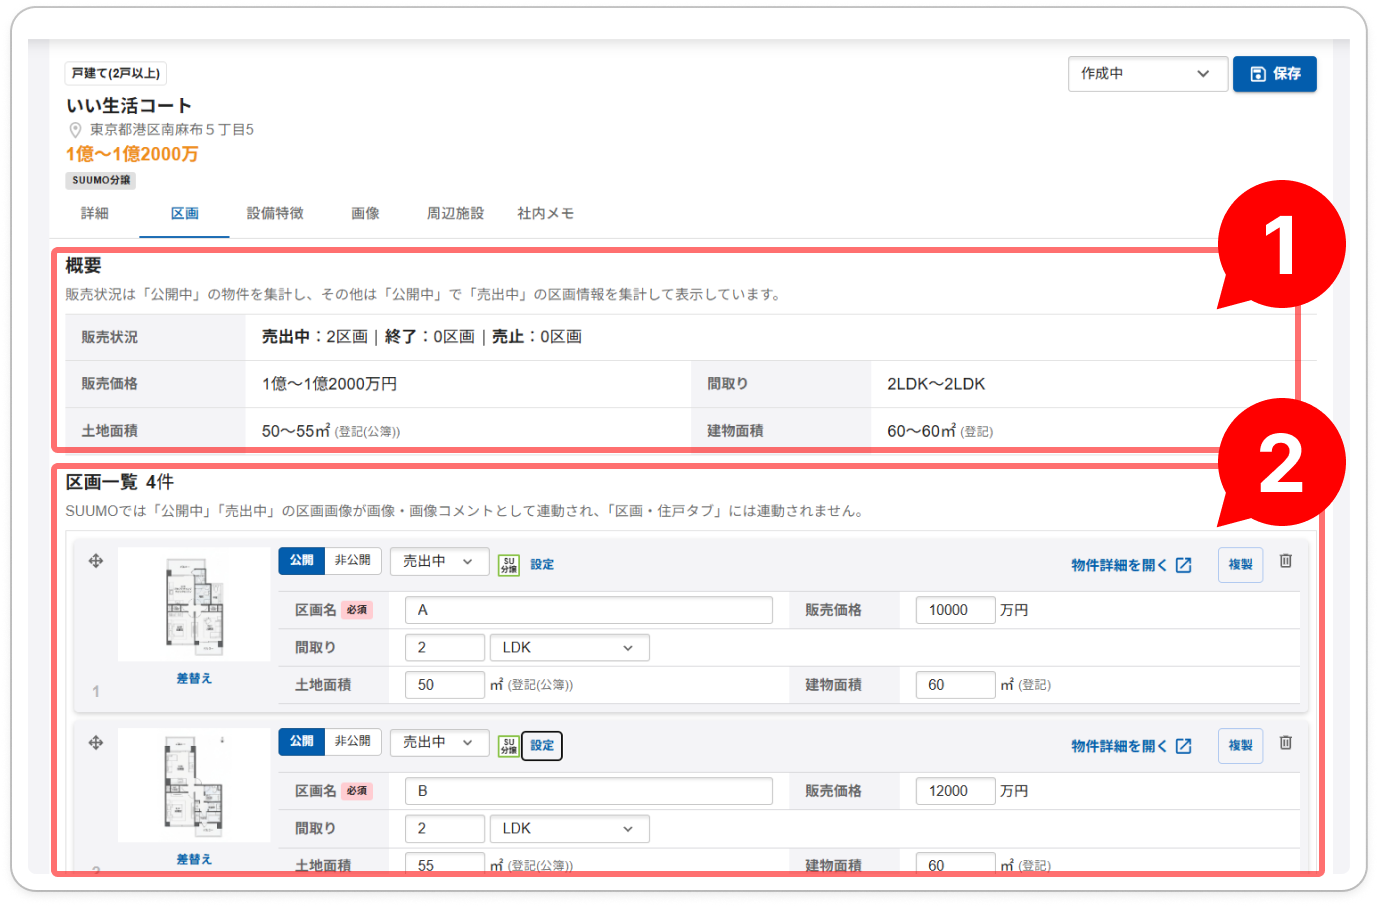Open the LDK layout dropdown for lot B
The width and height of the screenshot is (1378, 906).
click(x=570, y=829)
